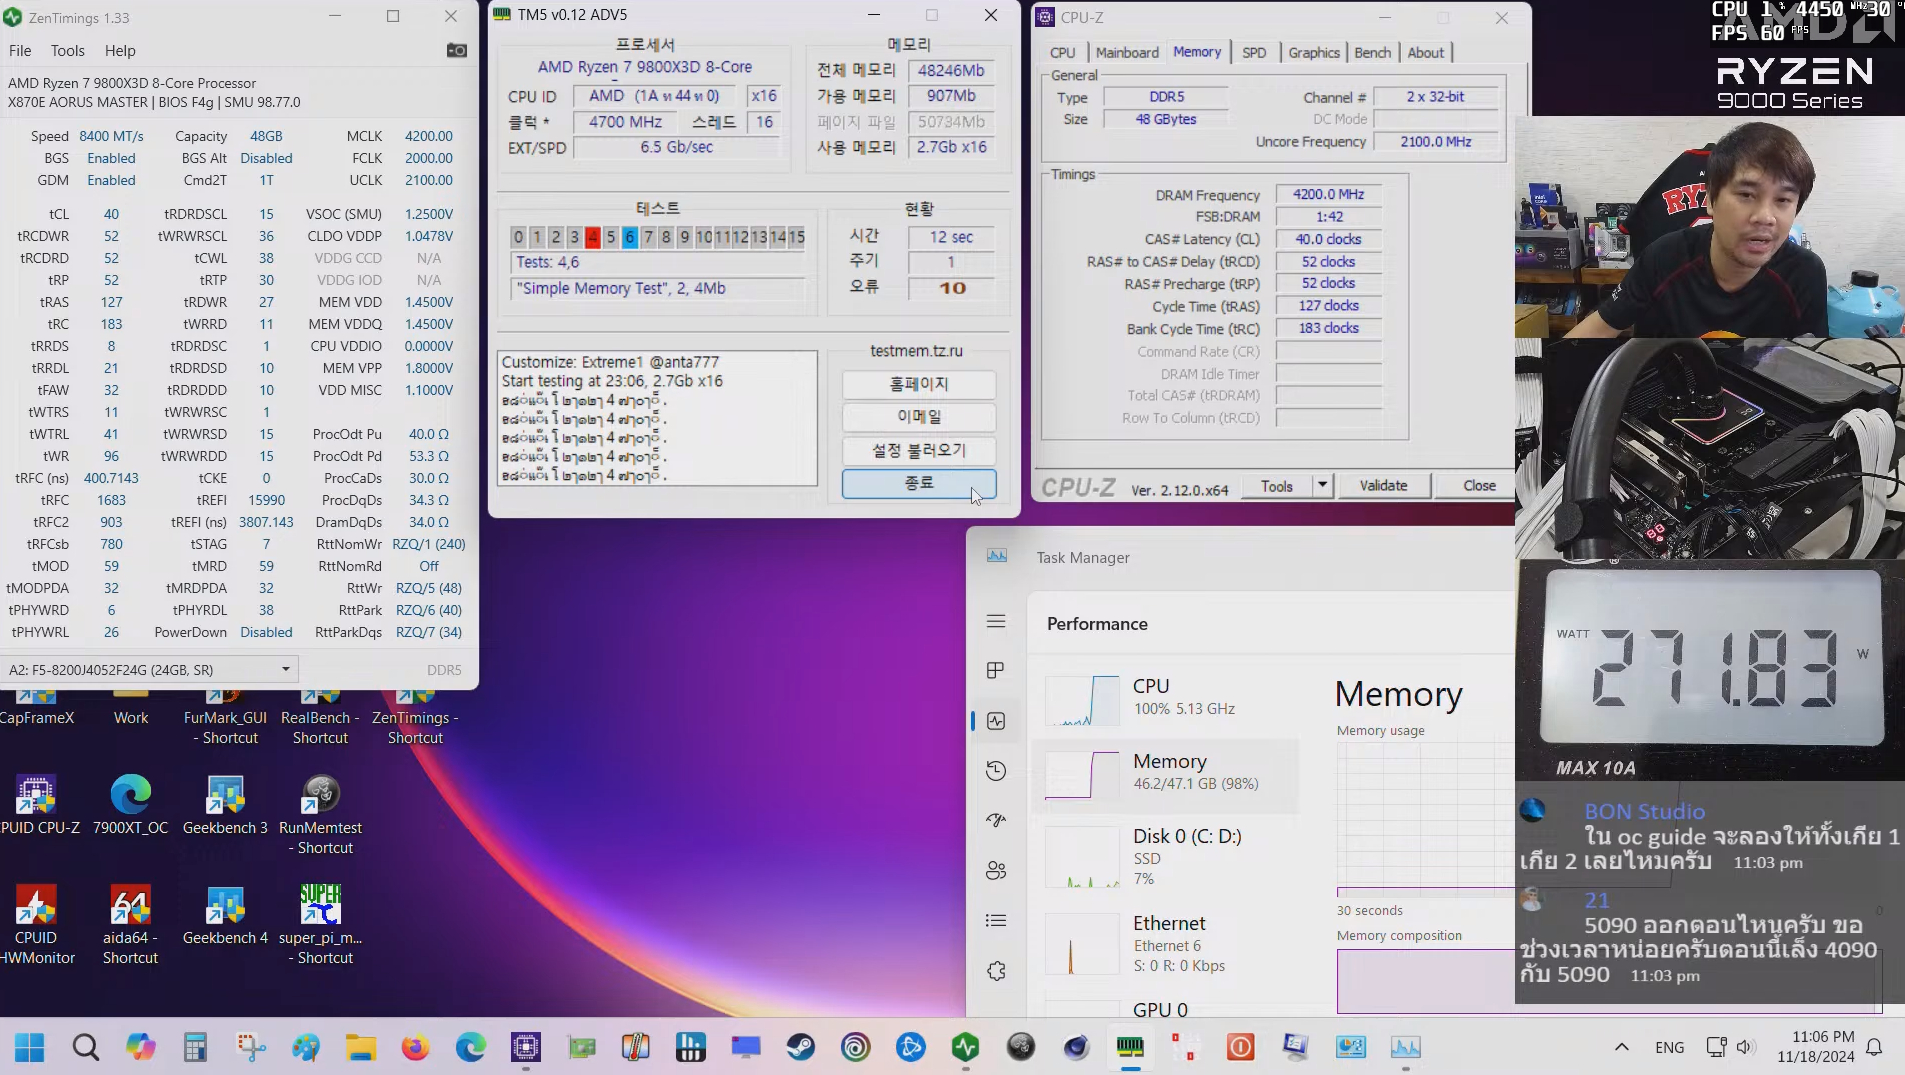Launch RunMemtest desktop shortcut

pos(320,815)
